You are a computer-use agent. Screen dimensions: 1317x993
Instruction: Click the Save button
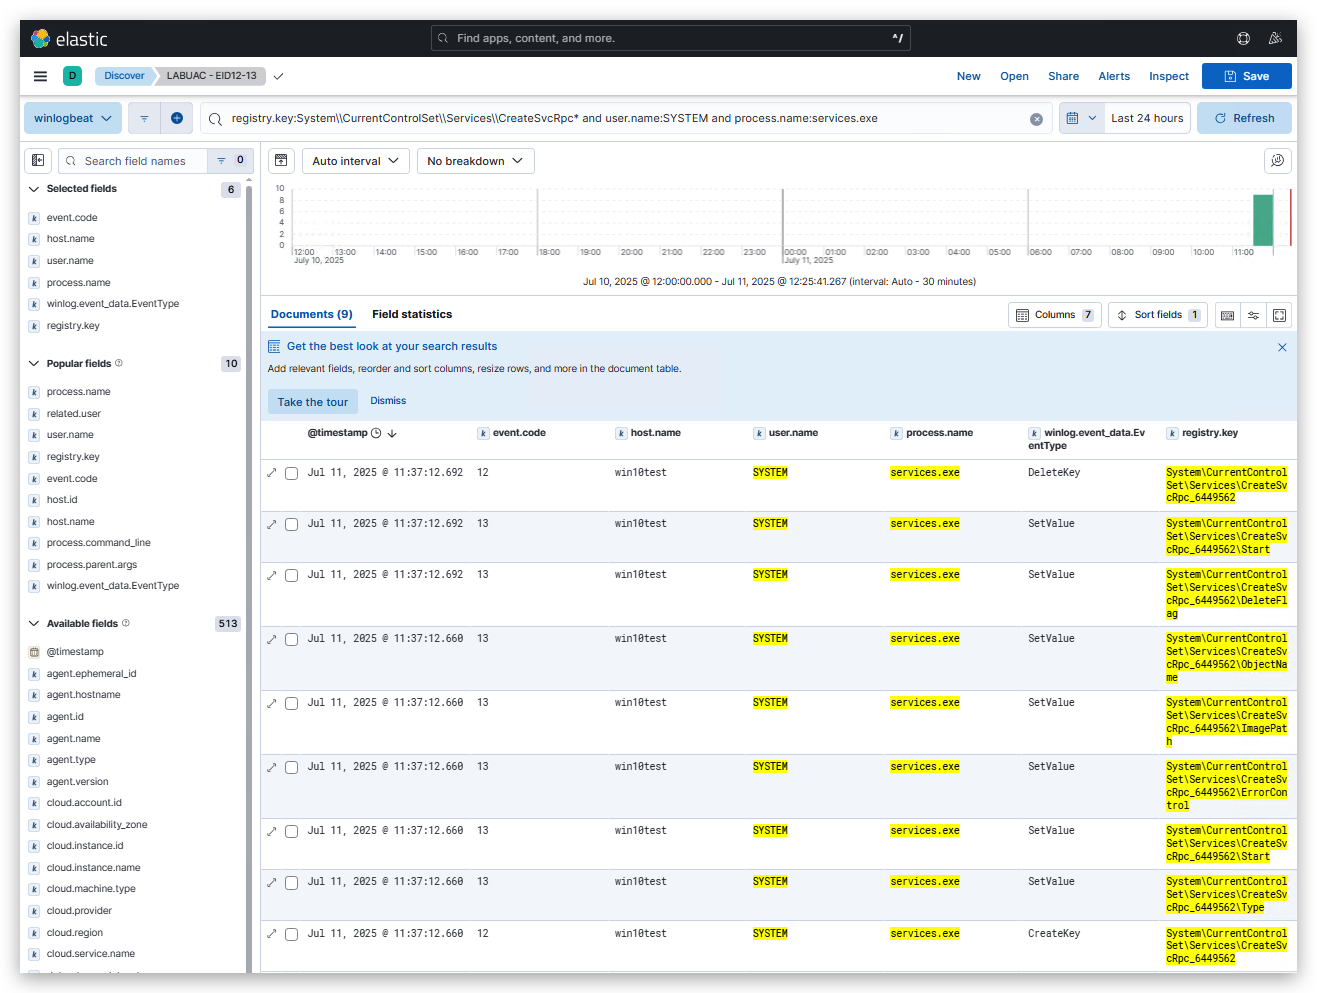tap(1246, 76)
